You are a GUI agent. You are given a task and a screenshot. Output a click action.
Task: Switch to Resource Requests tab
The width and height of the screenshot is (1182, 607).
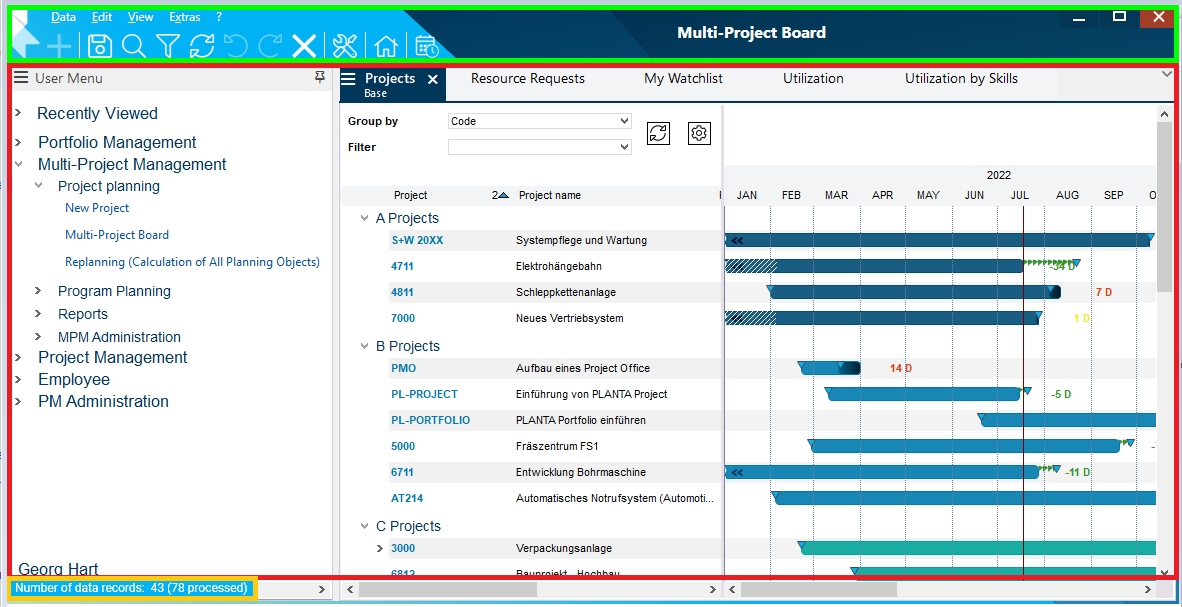(527, 79)
